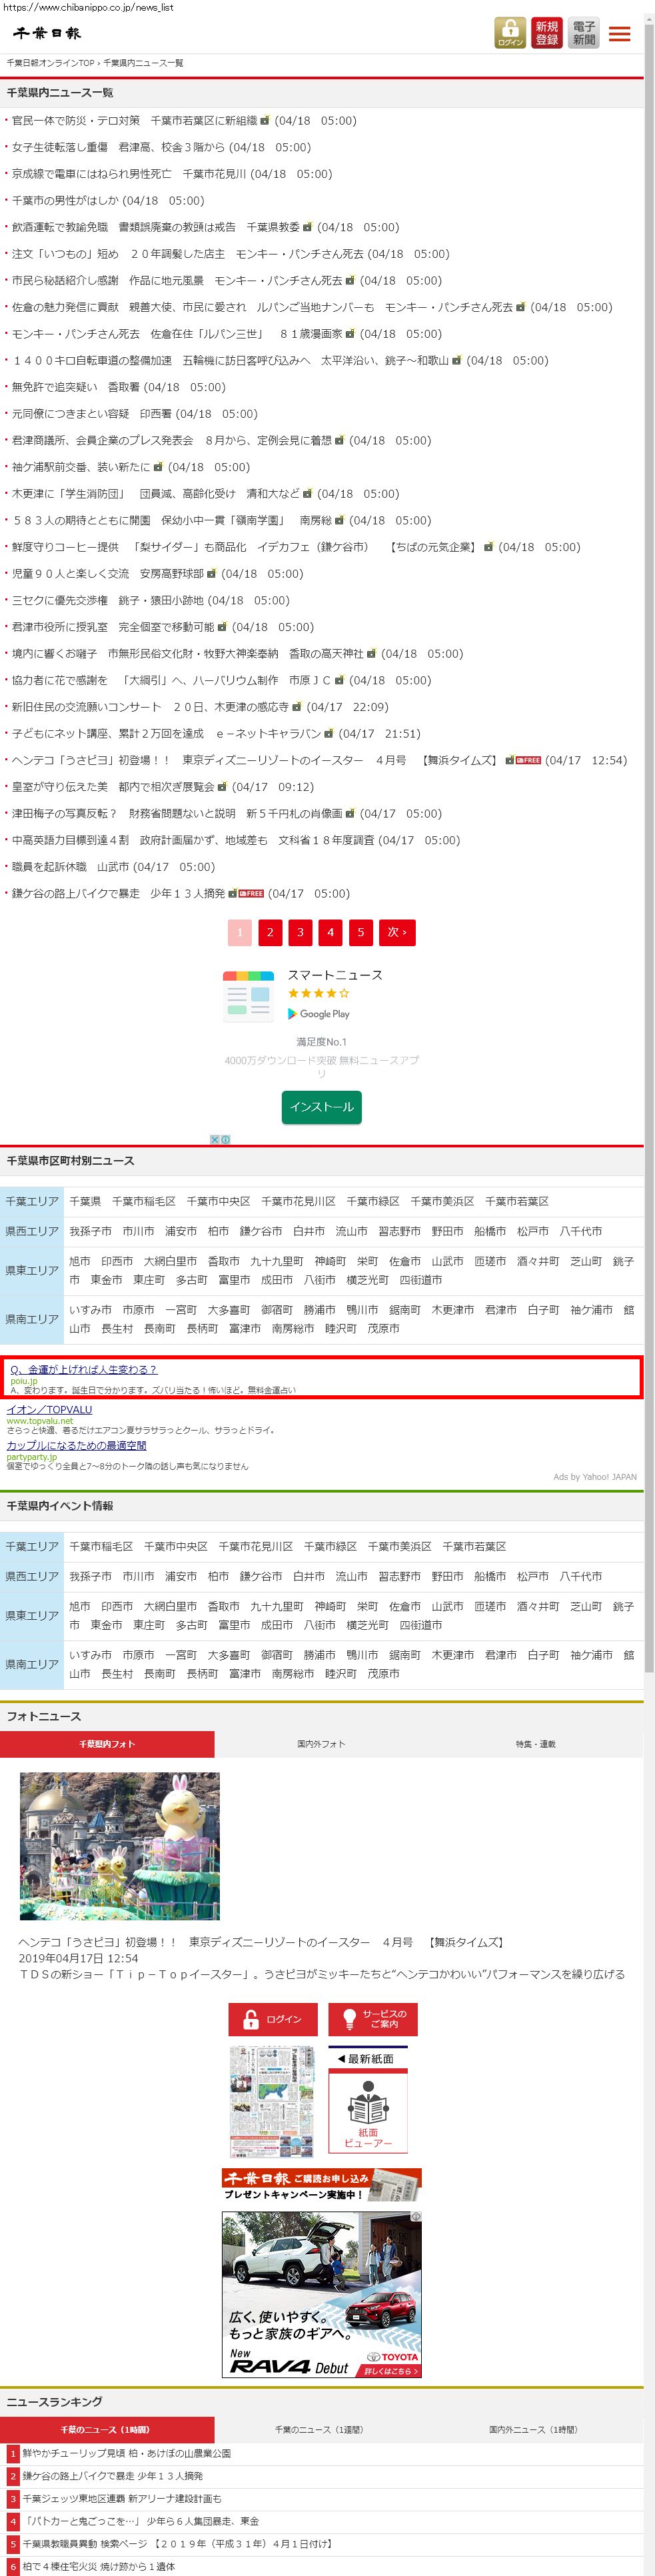The width and height of the screenshot is (655, 2576).
Task: Open the 千葉日報オンラインTOP breadcrumb link
Action: click(x=51, y=63)
